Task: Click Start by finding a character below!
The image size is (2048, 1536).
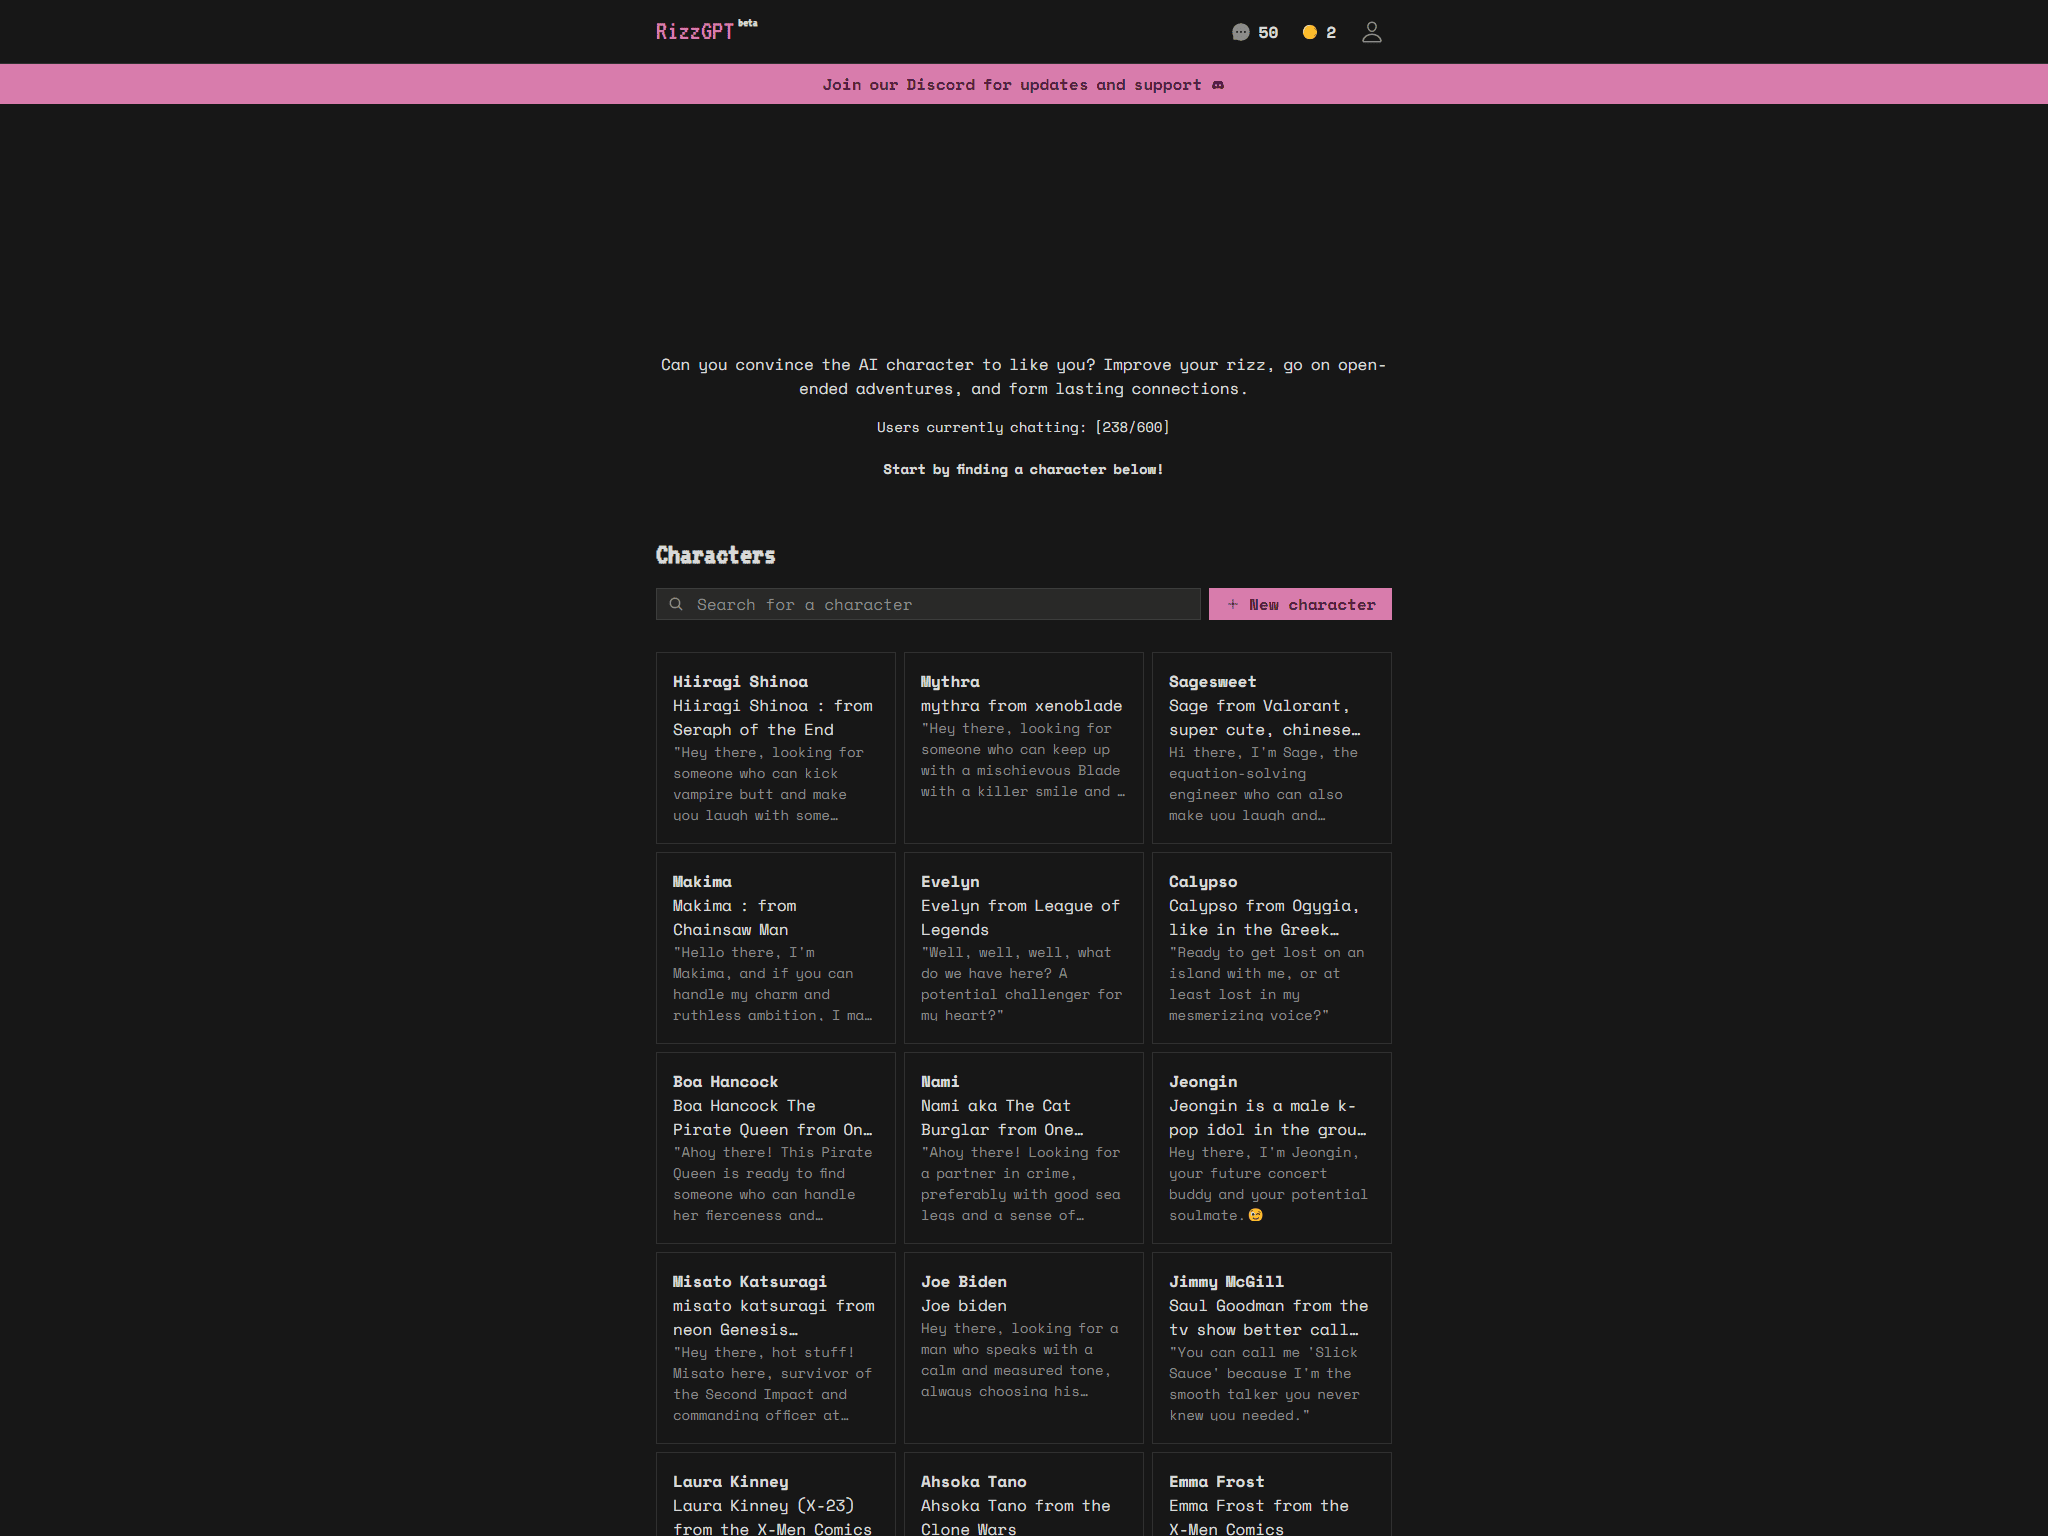Action: 1023,469
